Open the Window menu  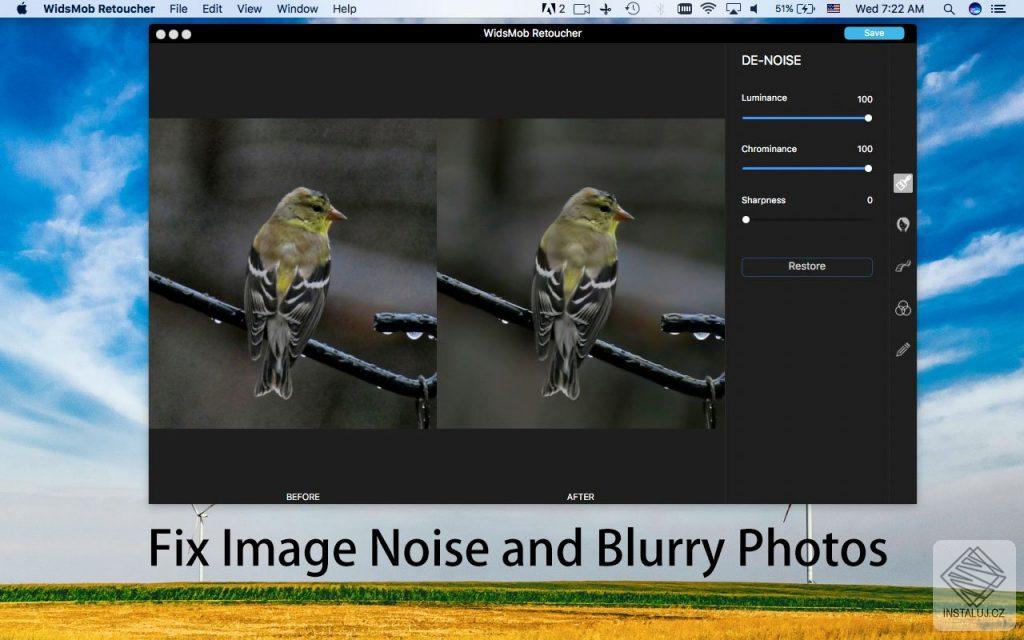[x=297, y=8]
